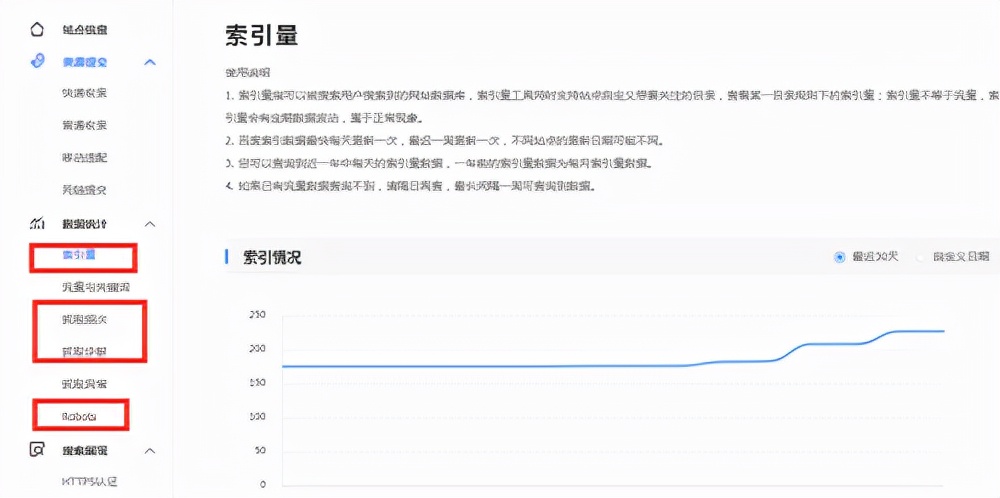Collapse the resource submission (资源提交) section chevron
The width and height of the screenshot is (1000, 498).
click(151, 62)
